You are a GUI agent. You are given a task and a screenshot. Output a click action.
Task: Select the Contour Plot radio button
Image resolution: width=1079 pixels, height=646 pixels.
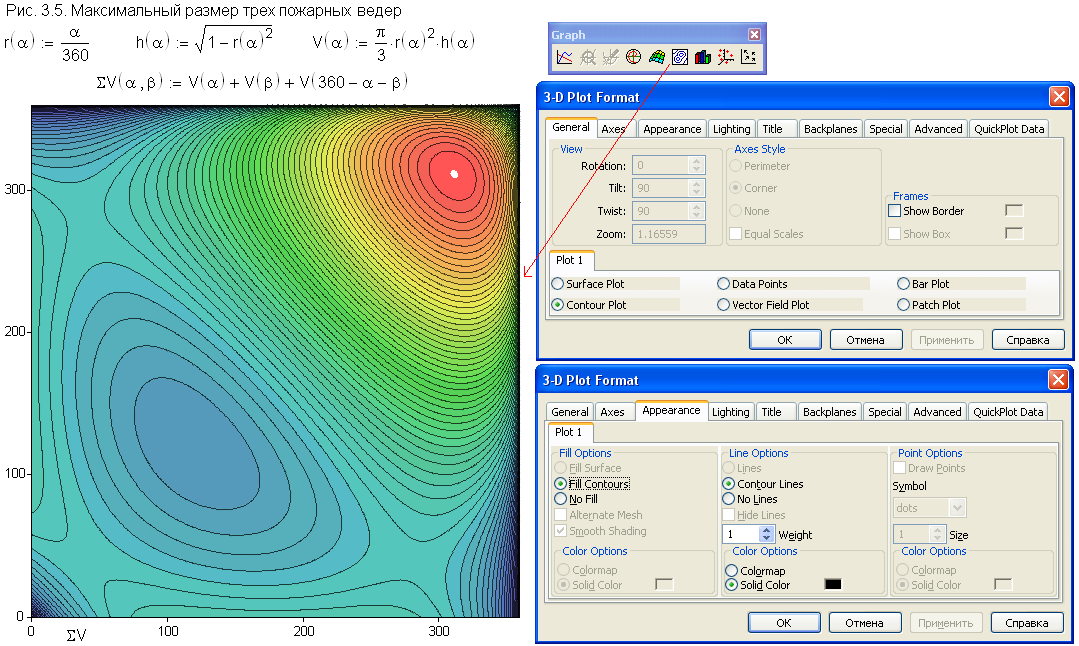point(557,305)
